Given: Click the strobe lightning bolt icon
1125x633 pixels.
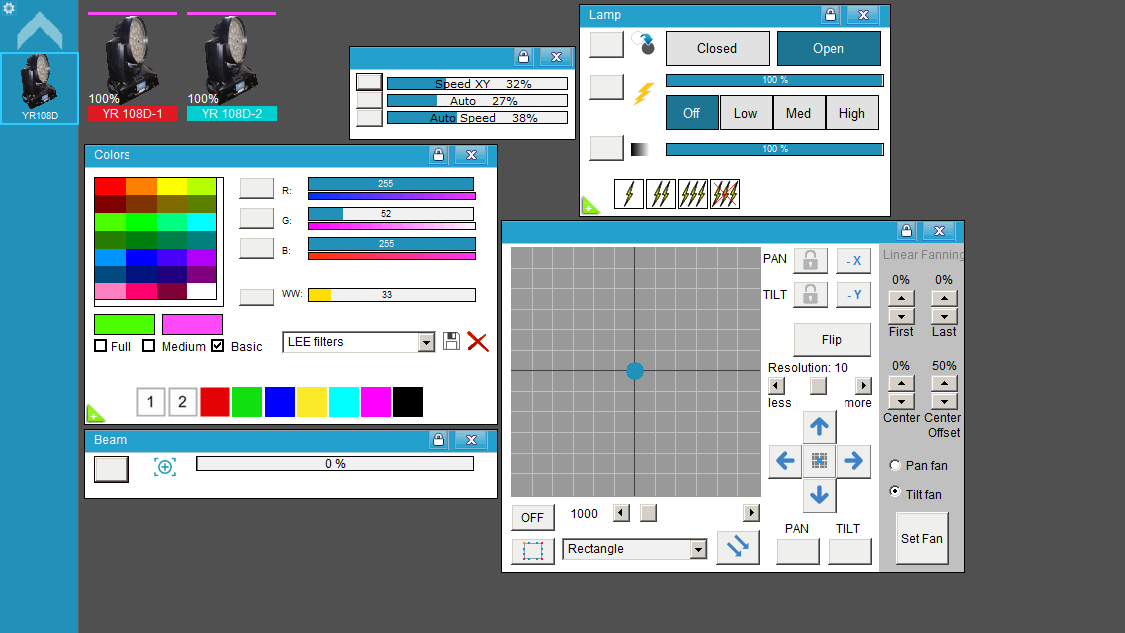Looking at the screenshot, I should click(644, 93).
